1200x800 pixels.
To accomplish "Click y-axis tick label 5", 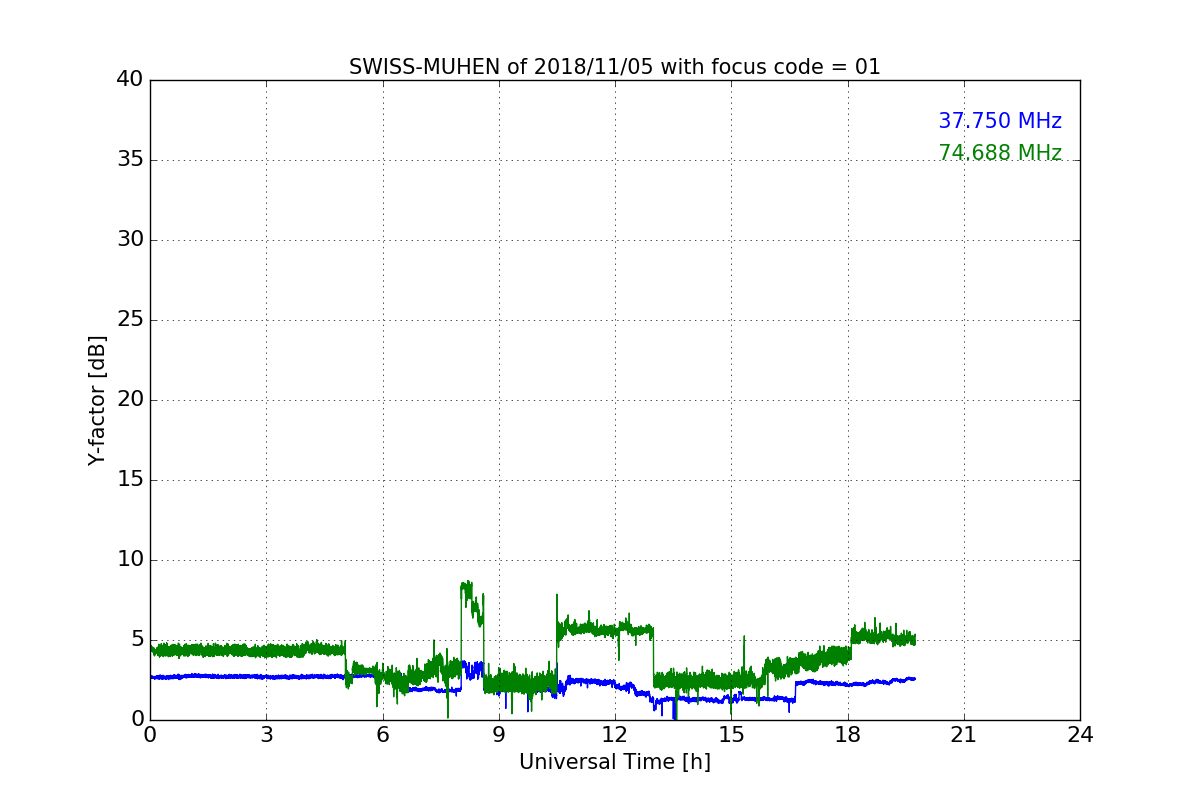I will tap(136, 640).
